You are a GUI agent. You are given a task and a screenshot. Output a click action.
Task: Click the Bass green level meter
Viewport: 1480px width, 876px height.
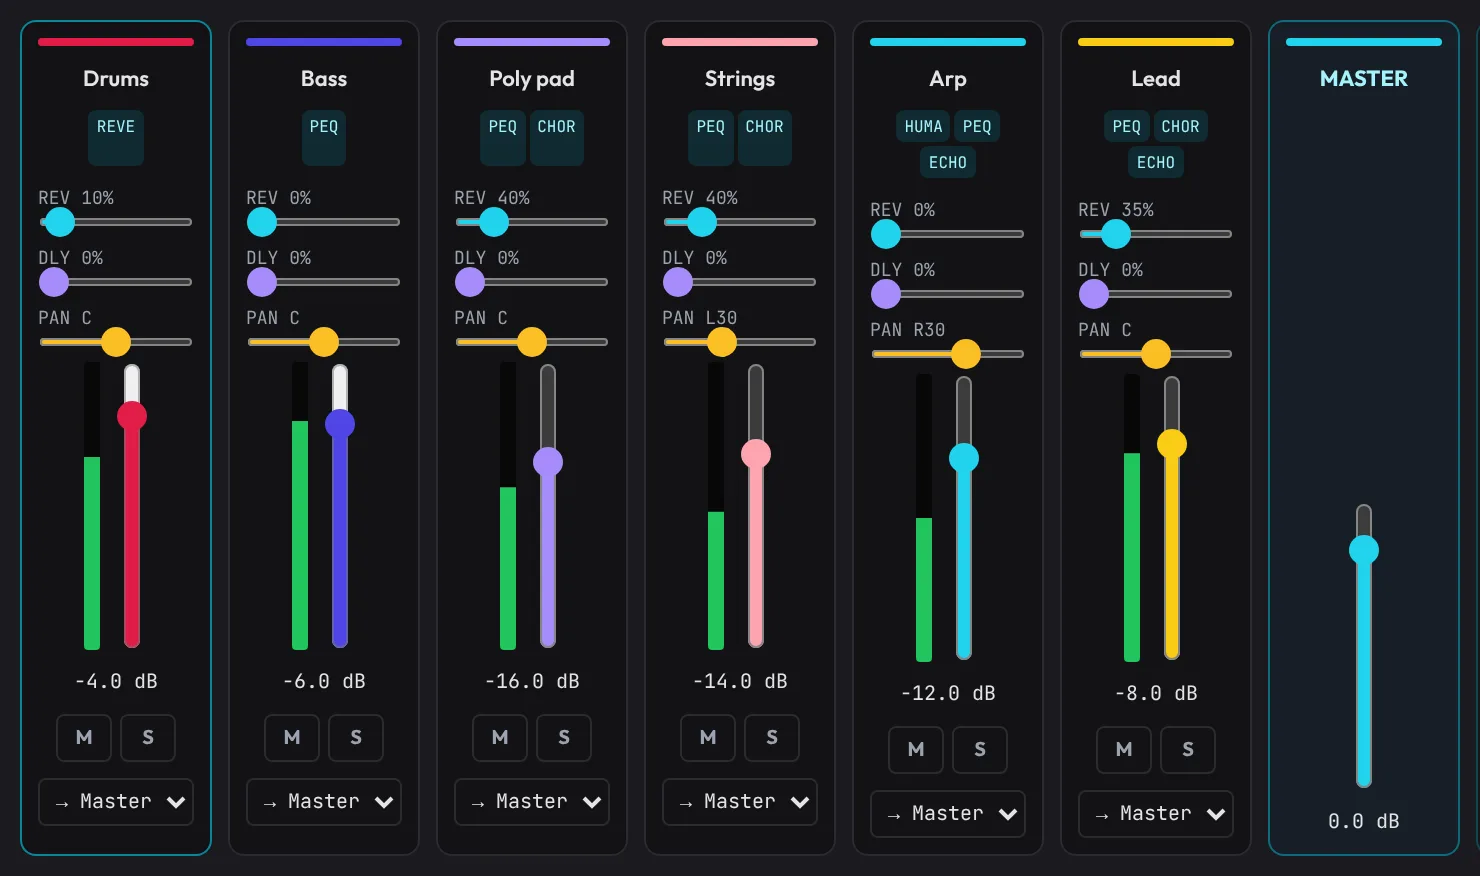coord(300,506)
